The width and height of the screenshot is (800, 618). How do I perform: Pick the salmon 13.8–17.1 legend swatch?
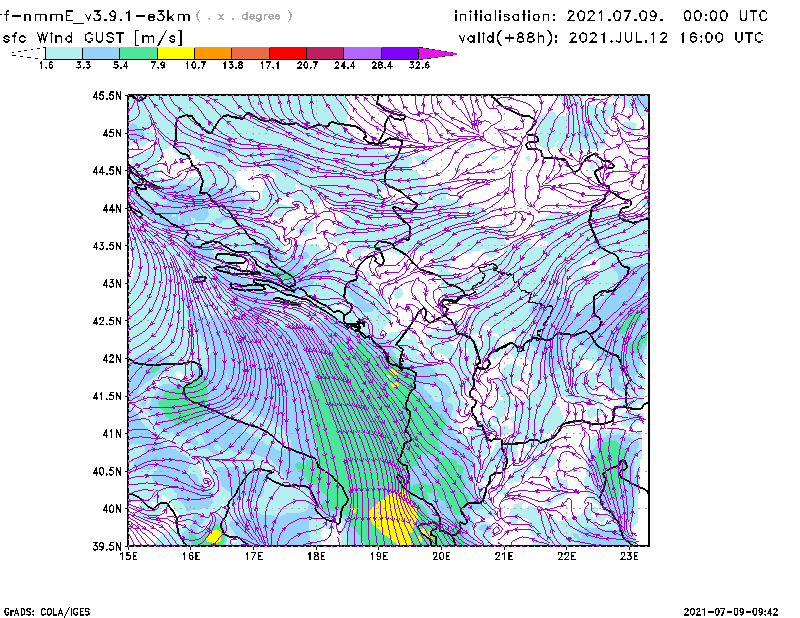[251, 53]
